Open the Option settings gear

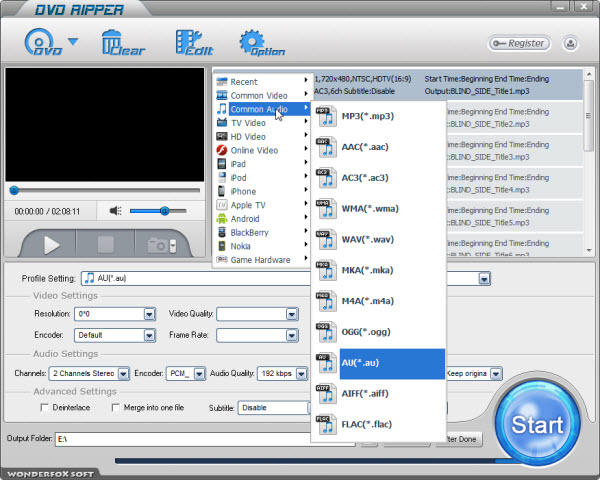(x=262, y=43)
